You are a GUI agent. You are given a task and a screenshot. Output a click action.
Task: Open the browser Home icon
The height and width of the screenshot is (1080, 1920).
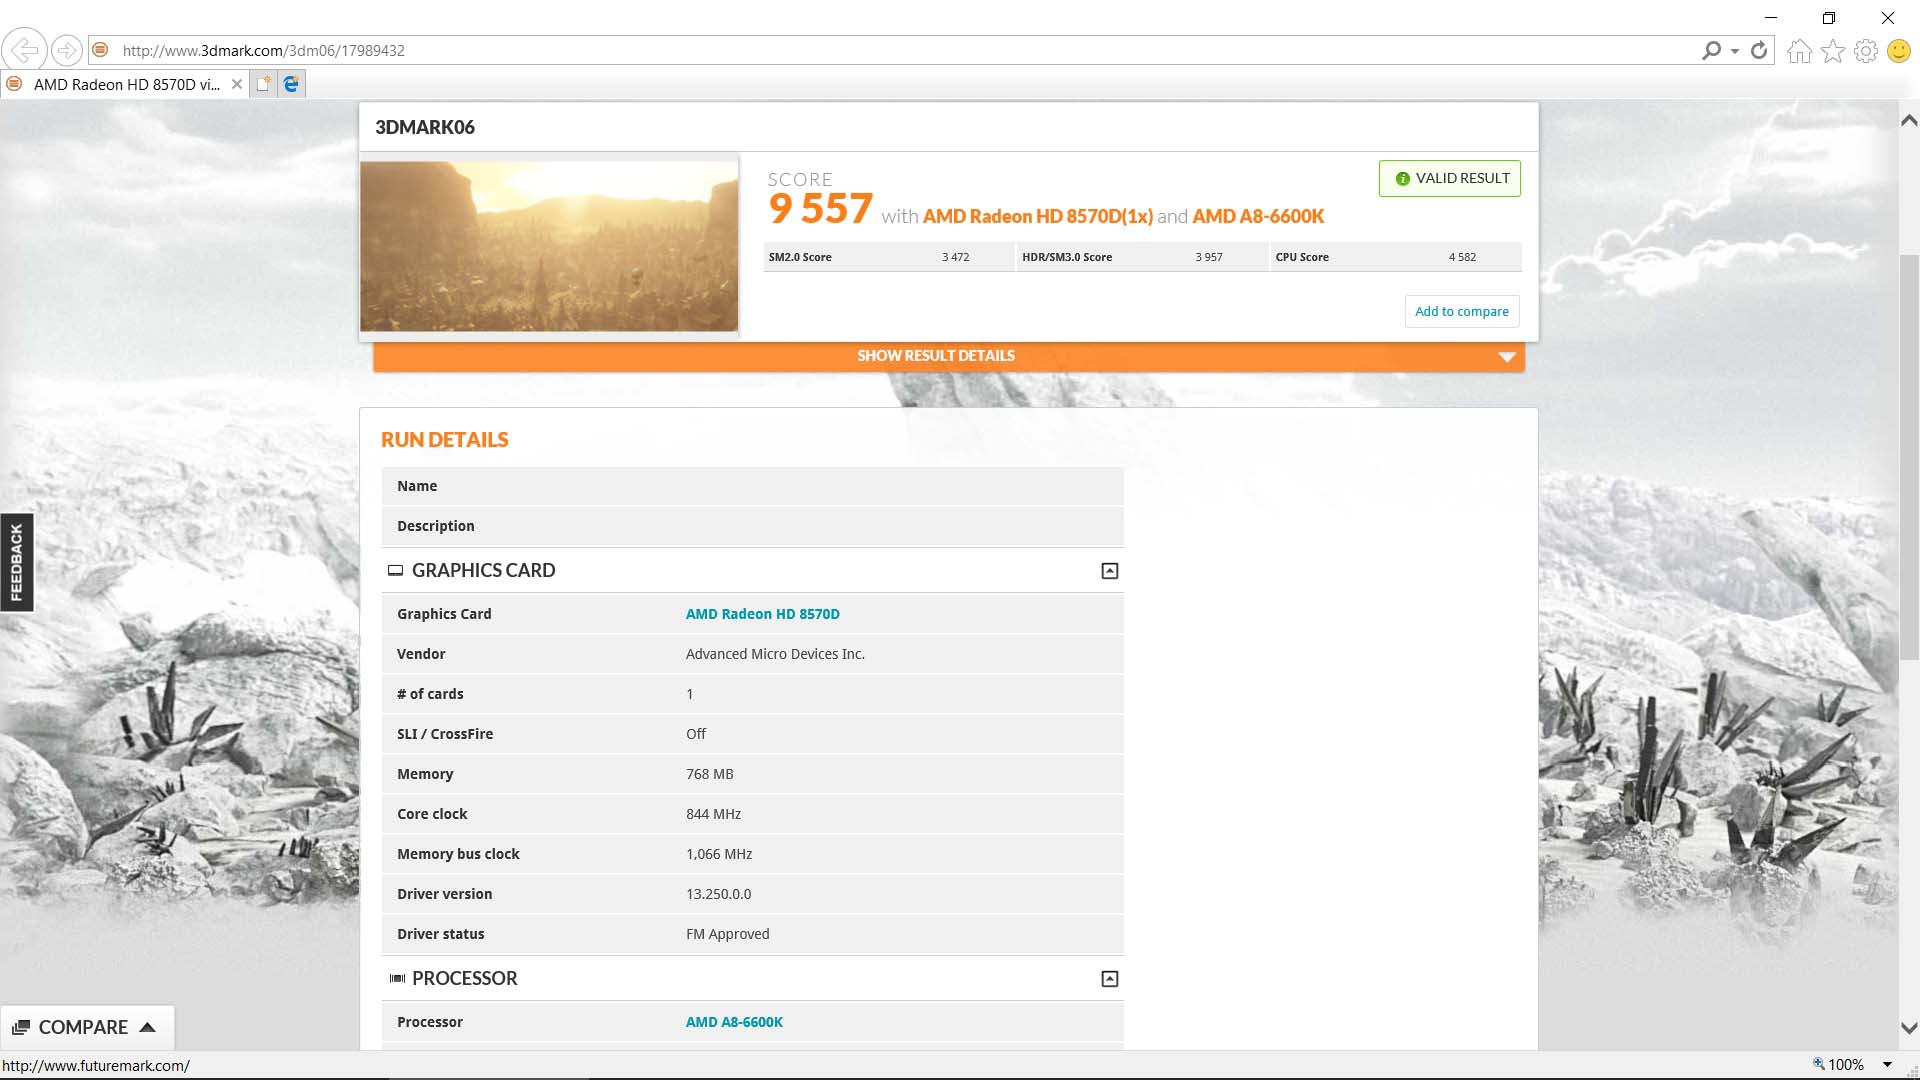[x=1799, y=51]
